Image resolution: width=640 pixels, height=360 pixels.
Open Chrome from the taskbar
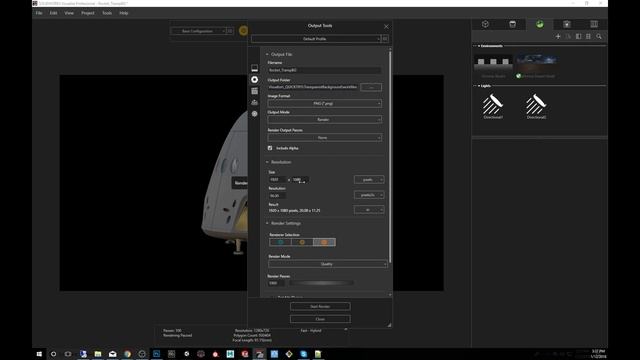tap(127, 354)
